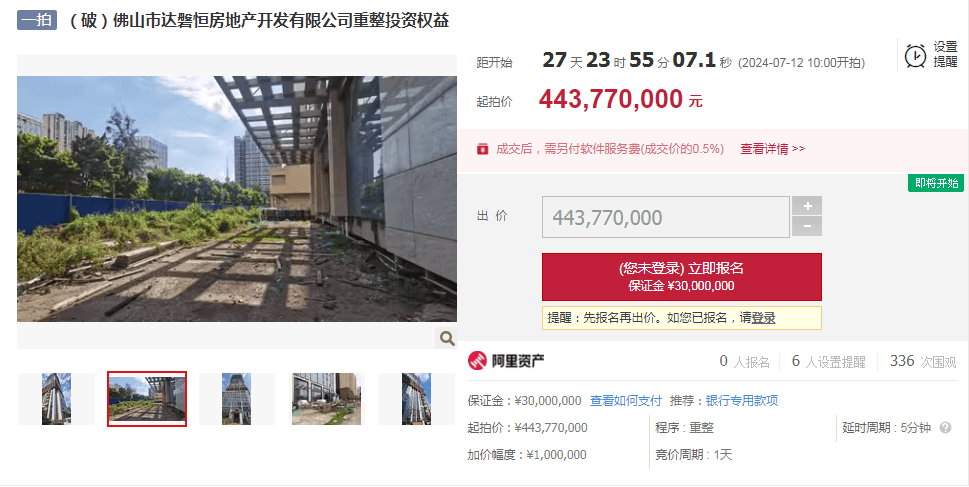Click the 登录 login link in the reminder

click(764, 318)
